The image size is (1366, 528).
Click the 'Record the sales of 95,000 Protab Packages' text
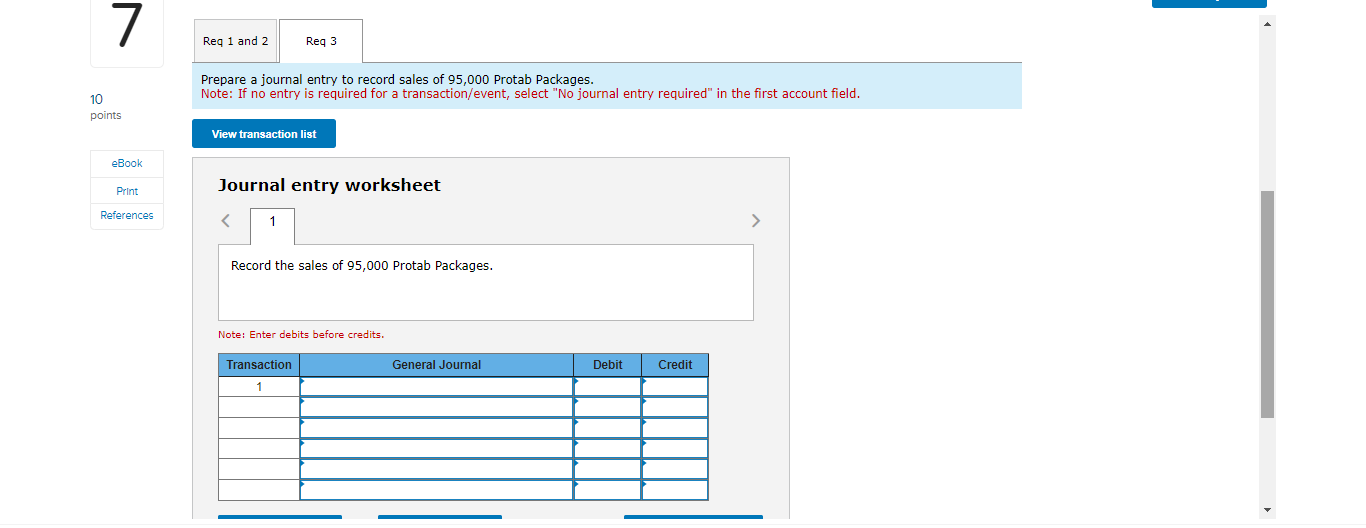(362, 266)
